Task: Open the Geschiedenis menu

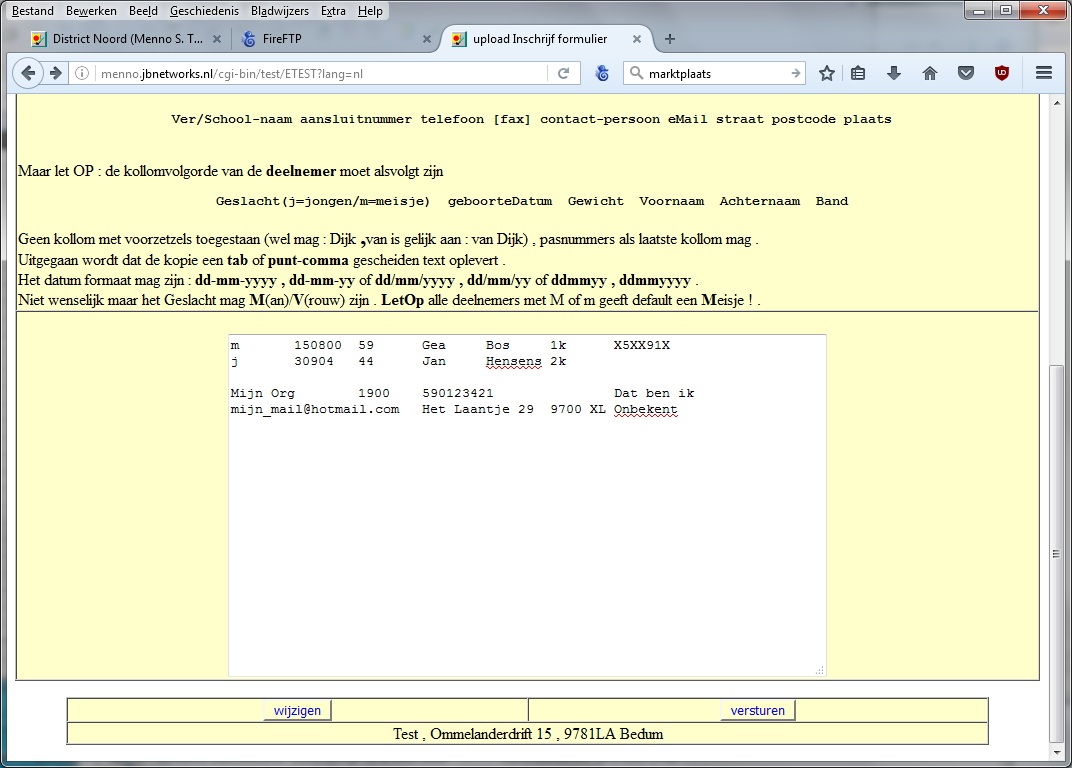Action: coord(204,11)
